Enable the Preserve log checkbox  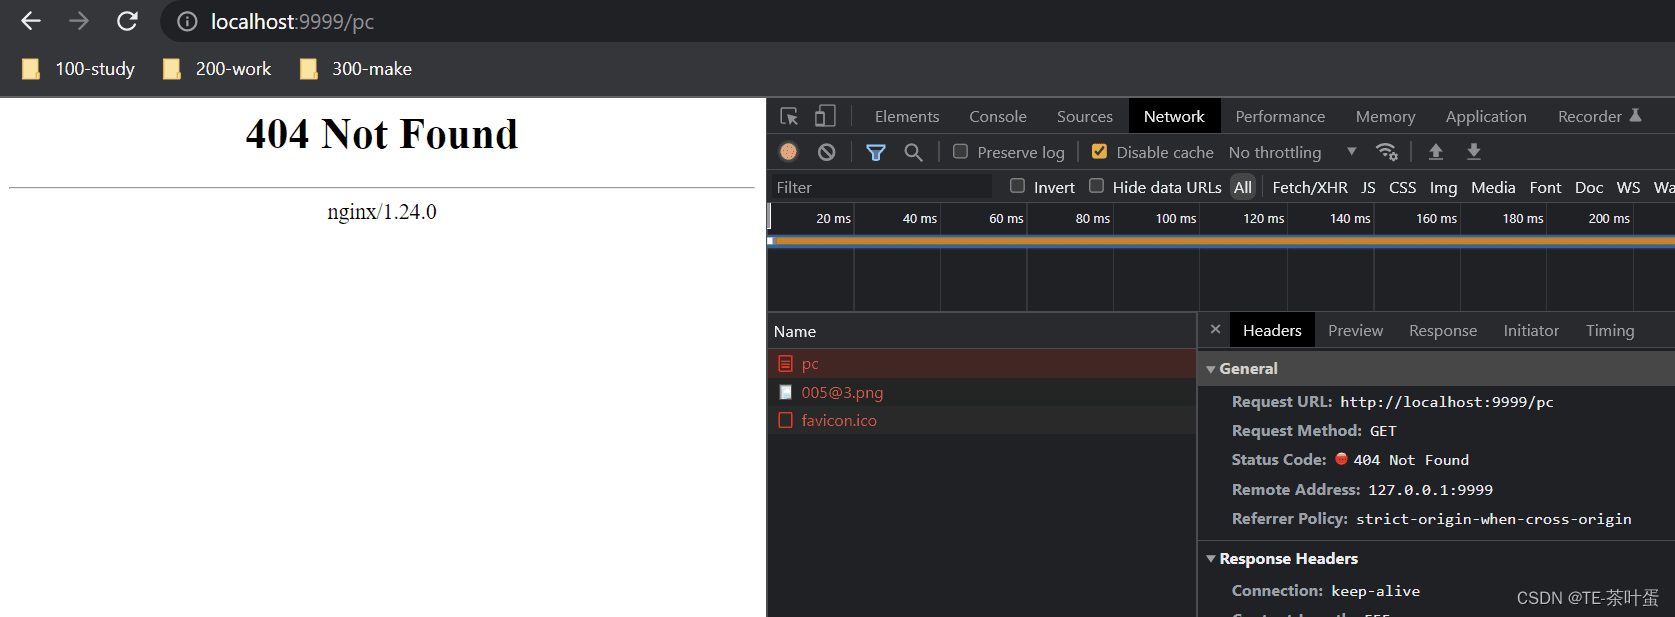coord(960,152)
